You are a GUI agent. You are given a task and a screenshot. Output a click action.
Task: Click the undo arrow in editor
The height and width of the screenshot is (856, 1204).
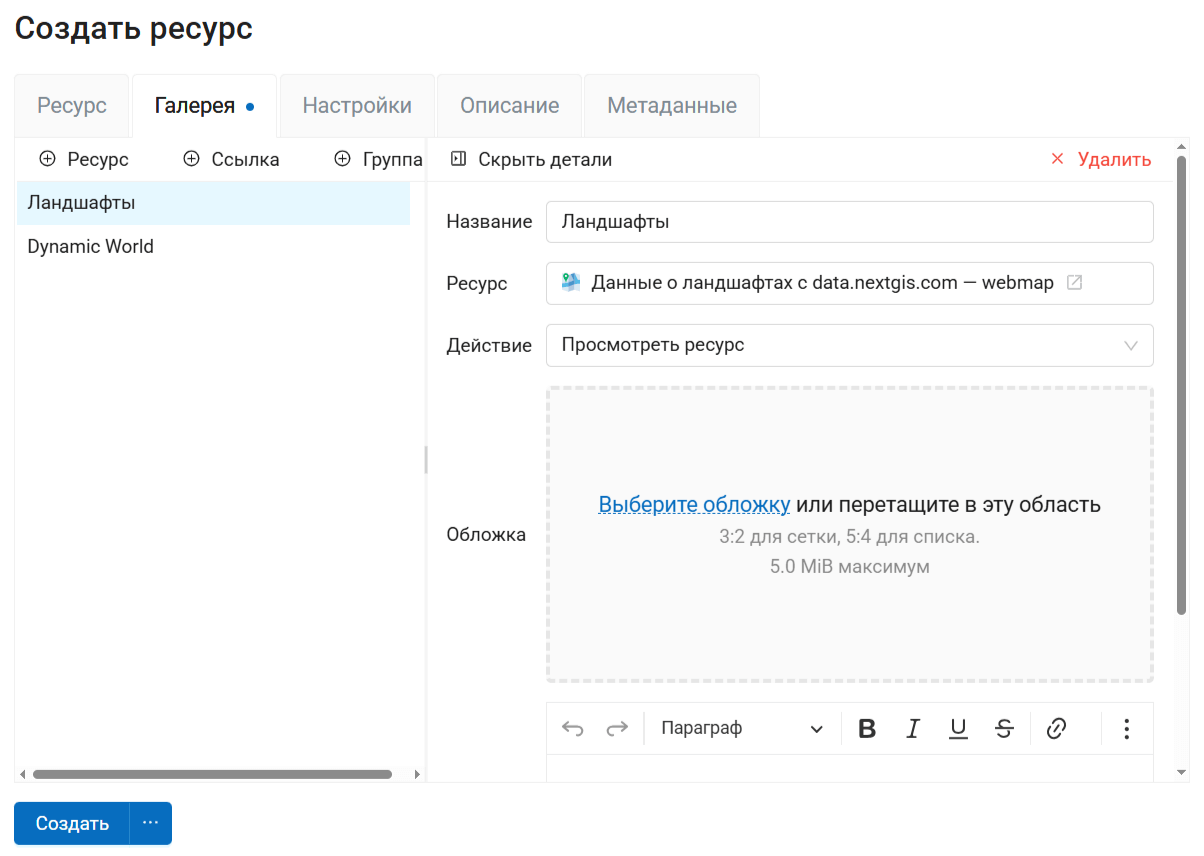[572, 729]
